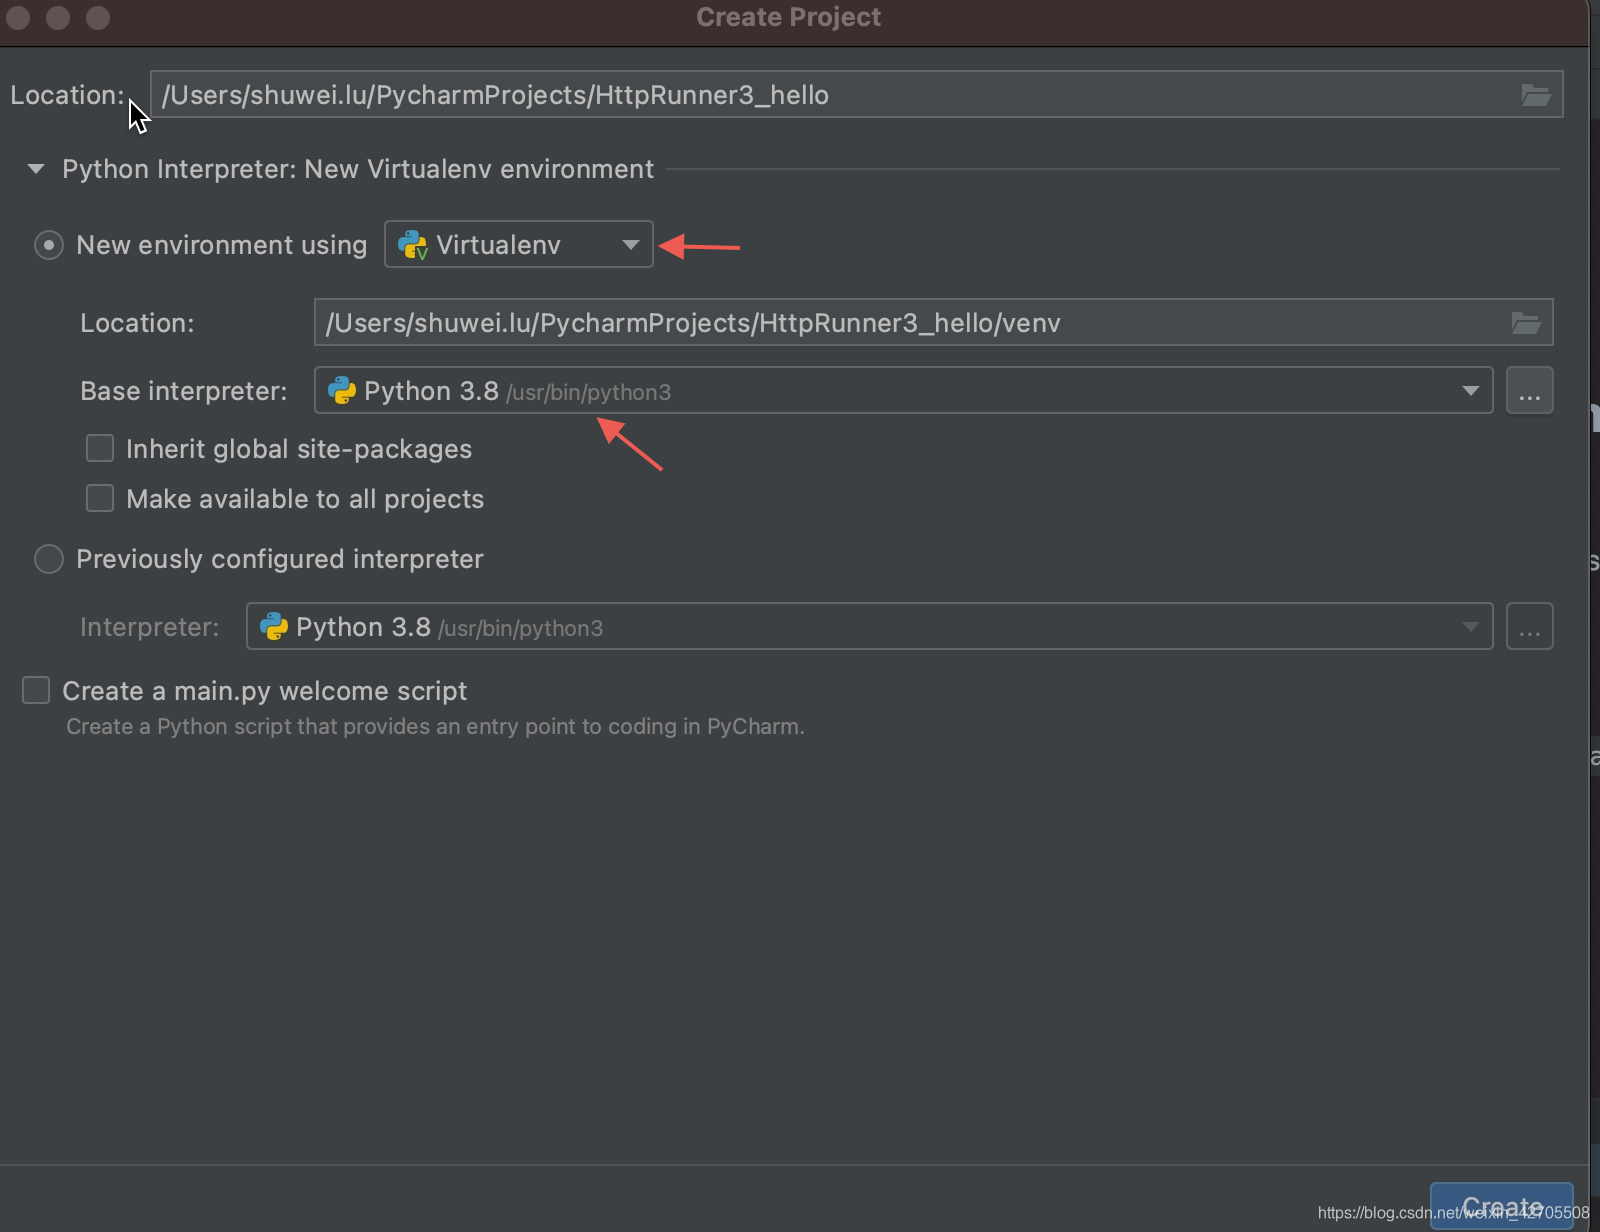Select New environment using radio button
Screen dimensions: 1600x1232
point(49,245)
